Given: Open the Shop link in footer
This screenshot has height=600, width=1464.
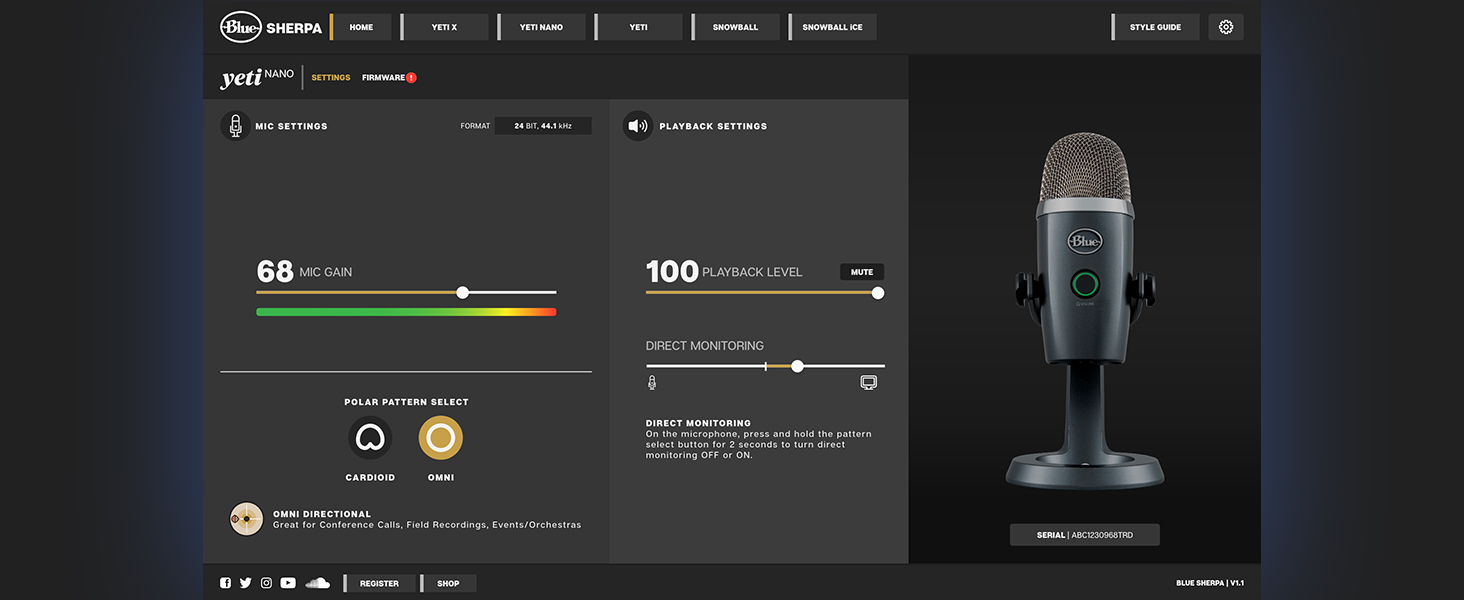Looking at the screenshot, I should pyautogui.click(x=449, y=583).
